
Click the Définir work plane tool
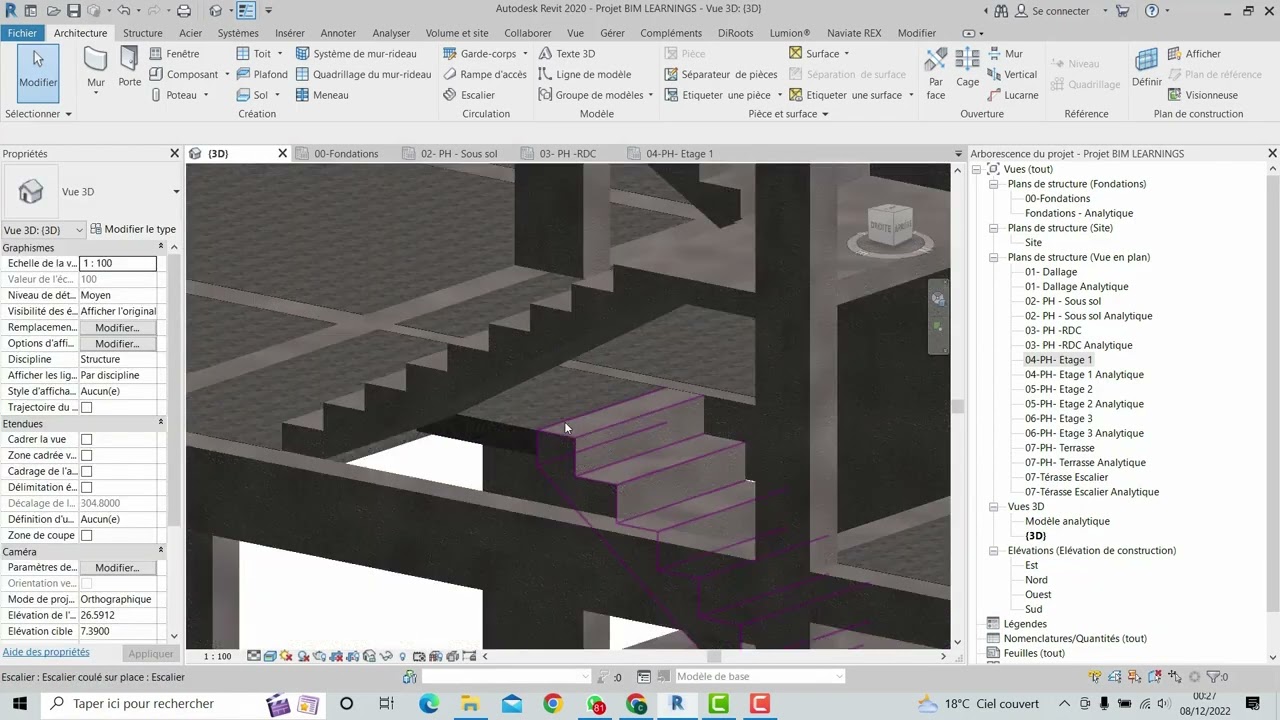1147,67
